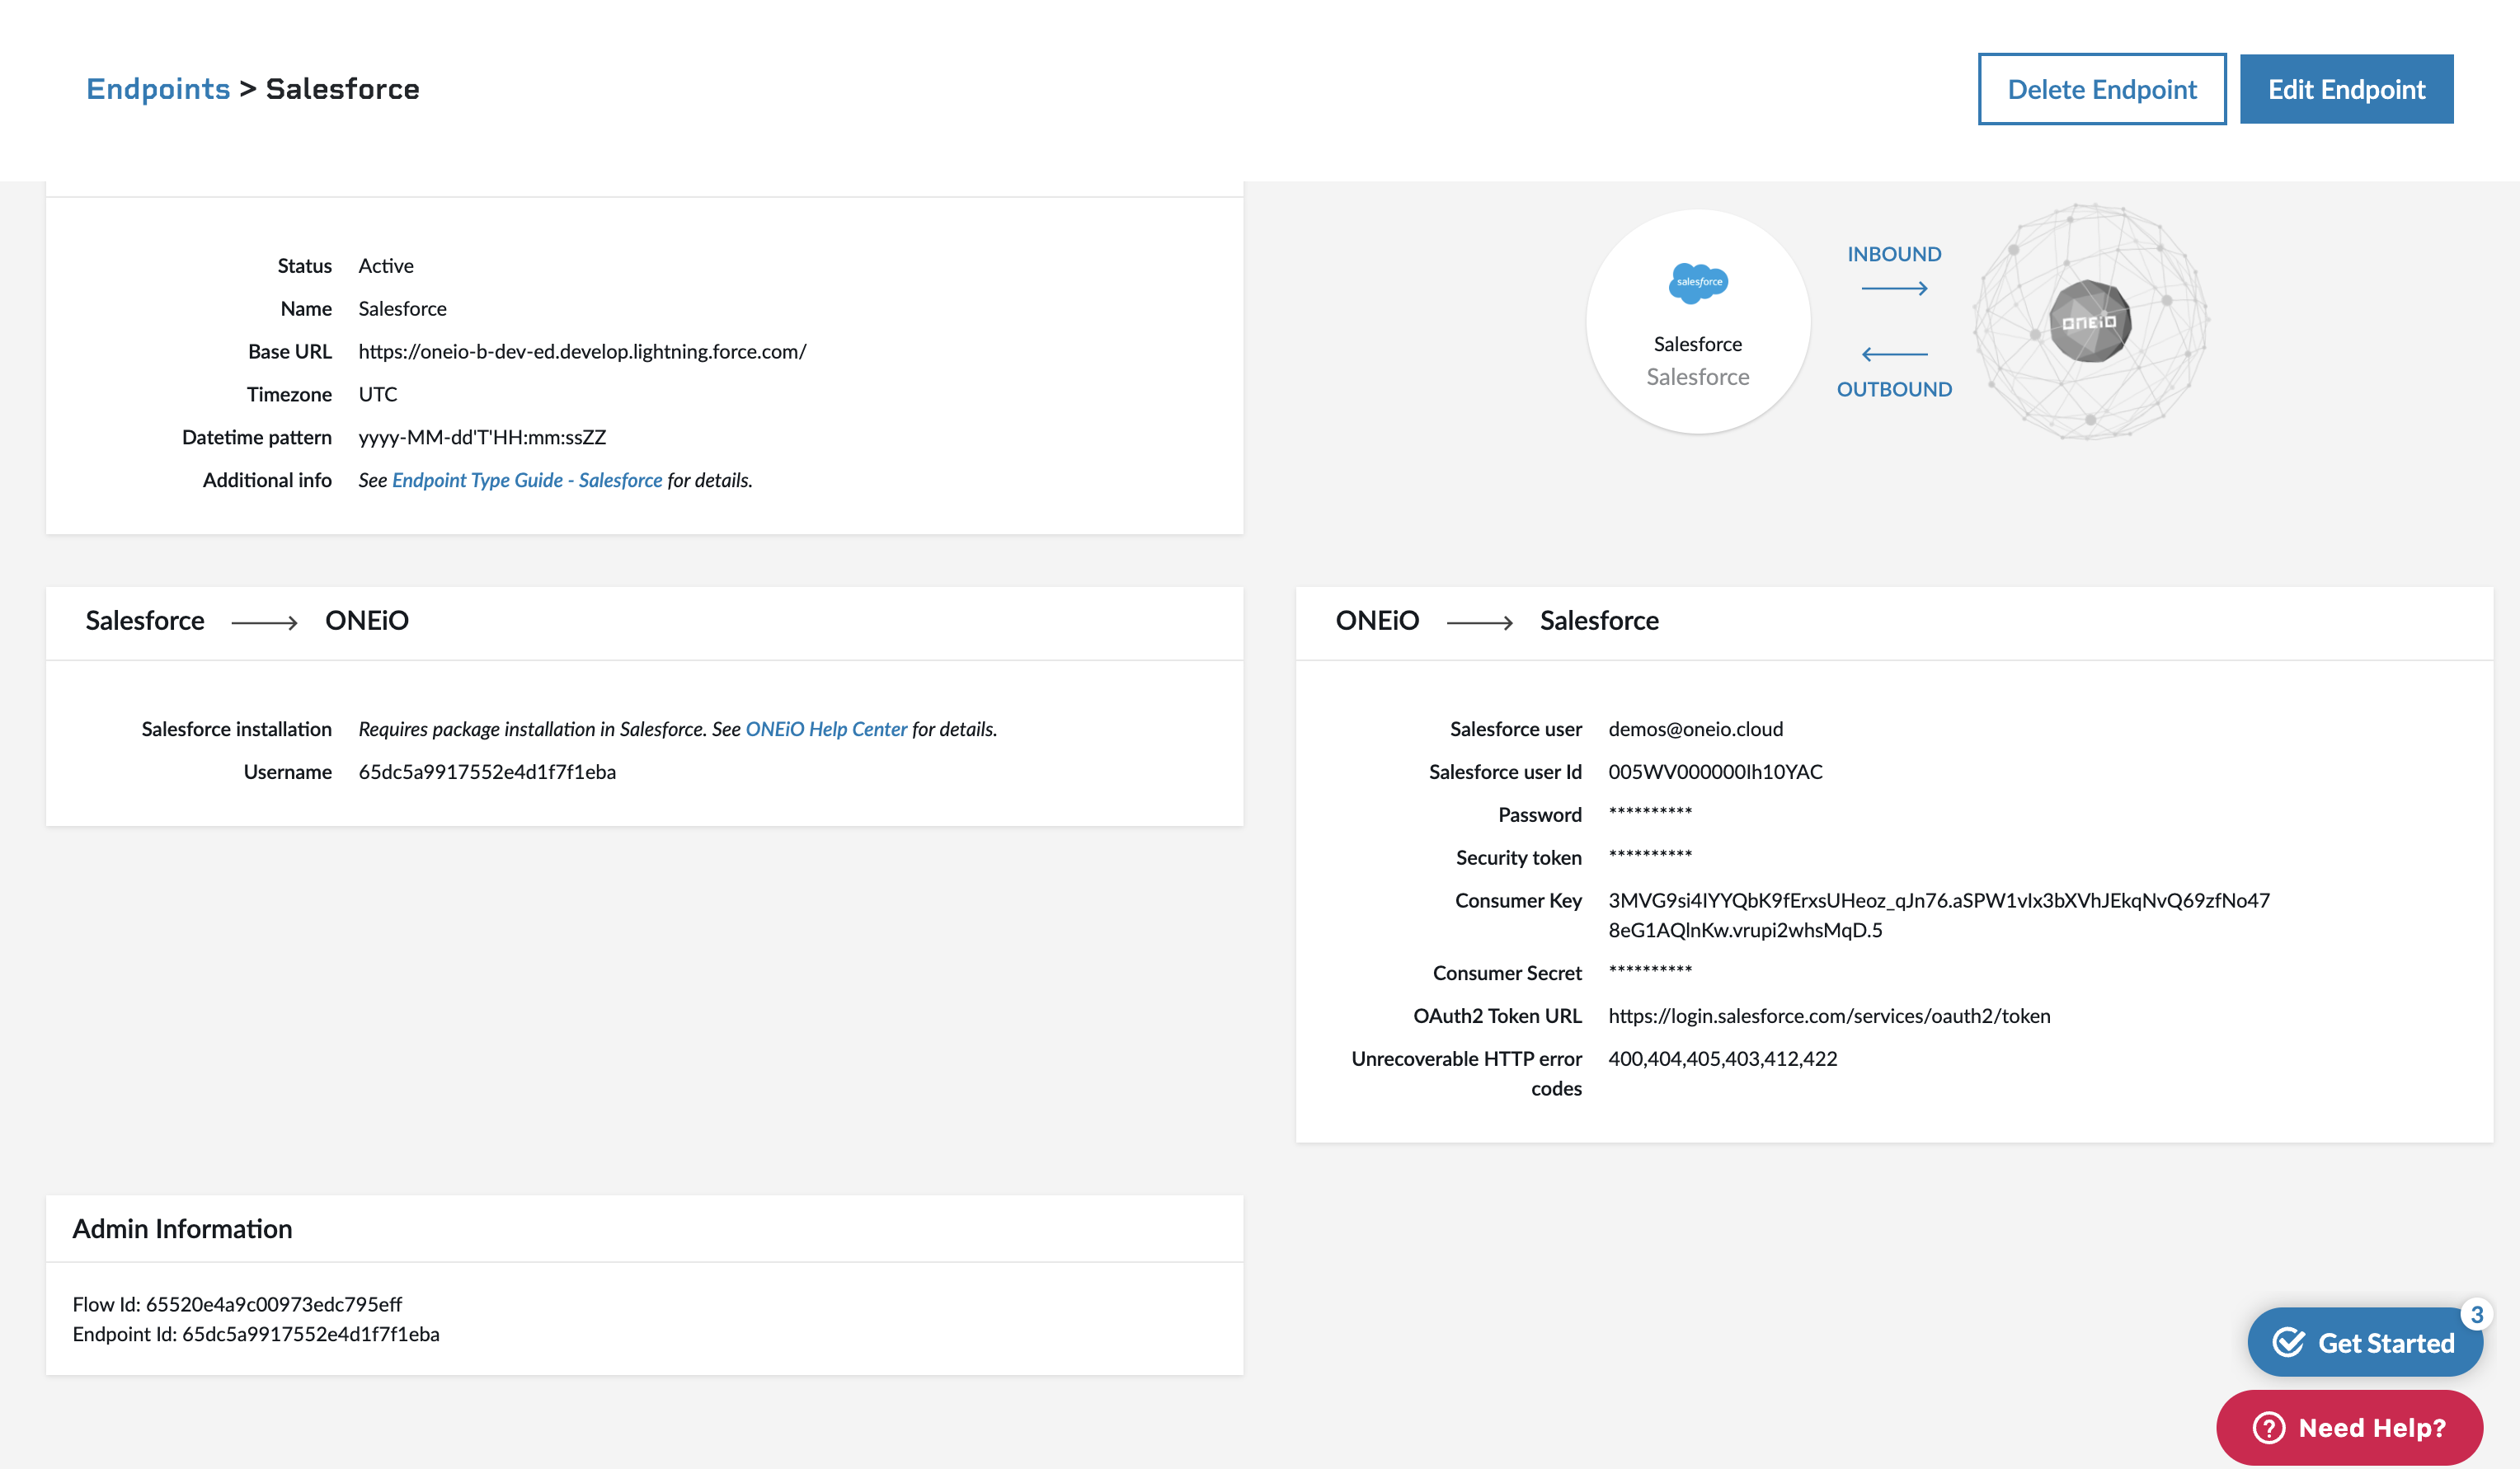
Task: Click the Base URL value
Action: 582,351
